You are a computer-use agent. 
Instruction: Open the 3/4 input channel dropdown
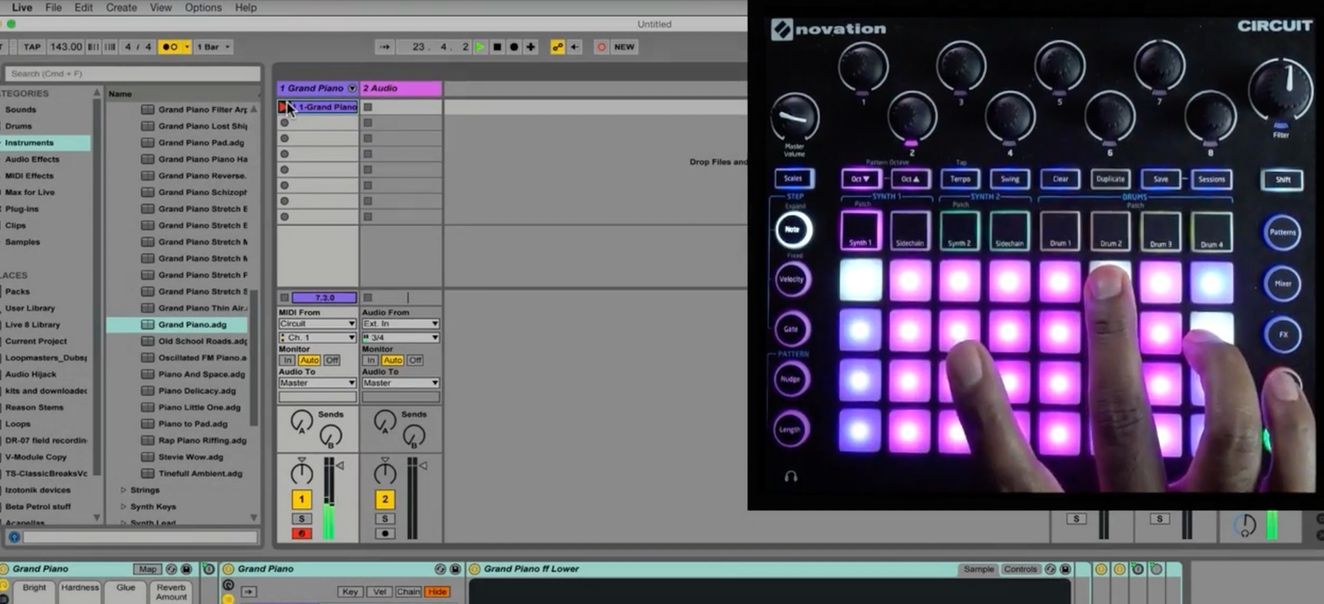[x=400, y=338]
